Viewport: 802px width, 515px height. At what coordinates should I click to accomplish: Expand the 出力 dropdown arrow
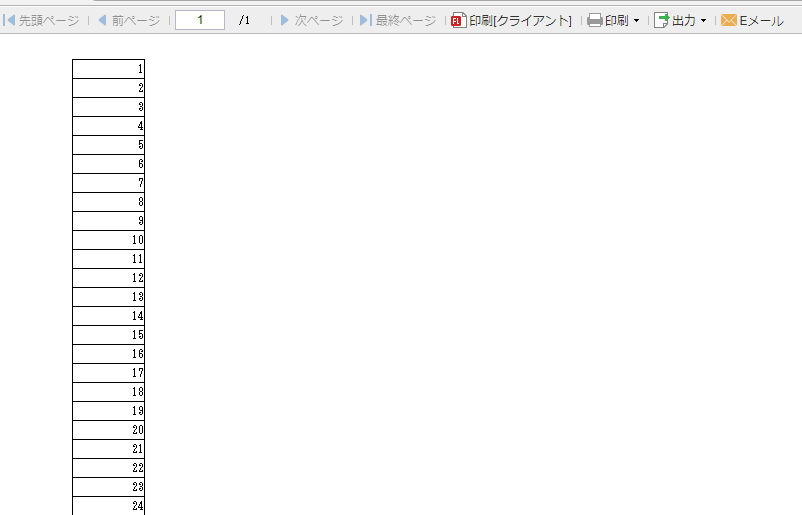pyautogui.click(x=703, y=21)
